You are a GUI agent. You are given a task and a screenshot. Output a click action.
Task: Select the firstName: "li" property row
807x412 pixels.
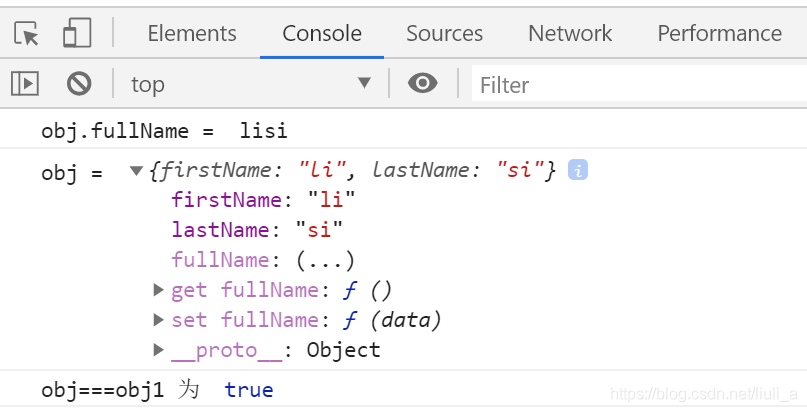[264, 200]
